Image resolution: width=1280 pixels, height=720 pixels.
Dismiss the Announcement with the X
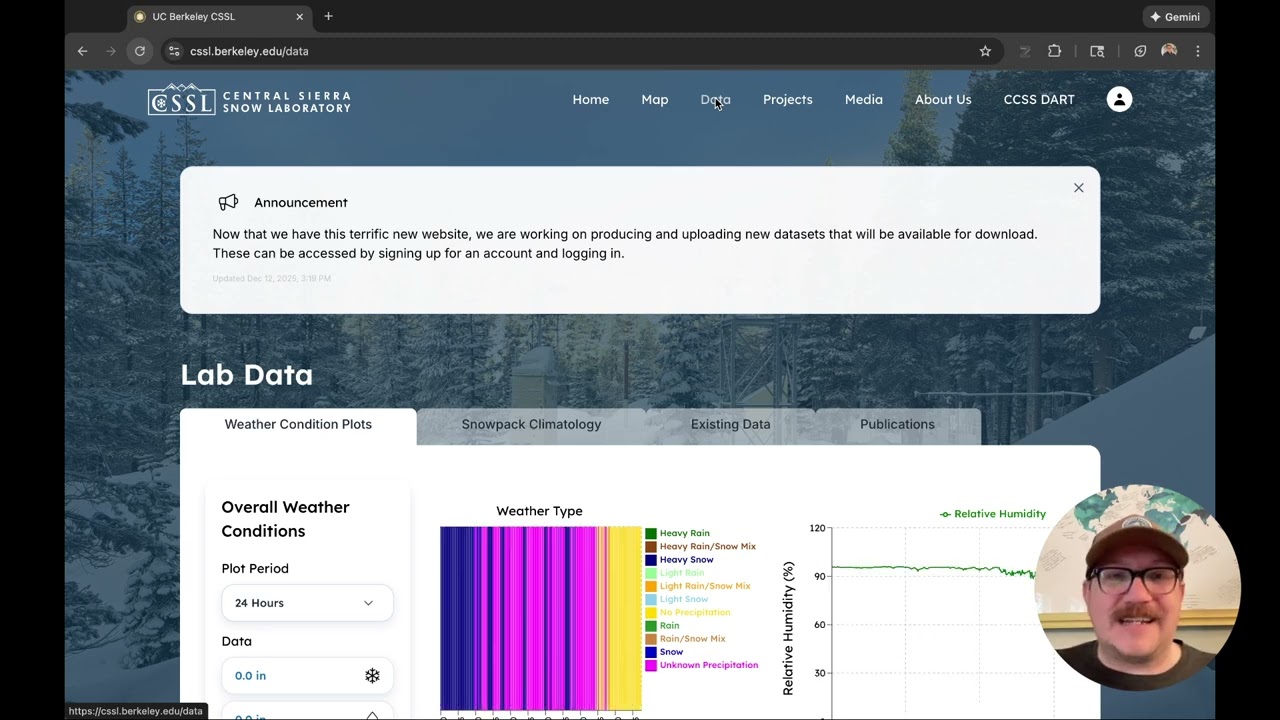coord(1078,188)
